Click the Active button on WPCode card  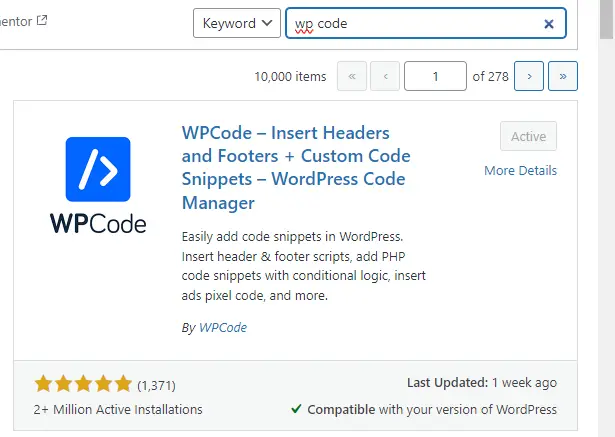pos(528,137)
